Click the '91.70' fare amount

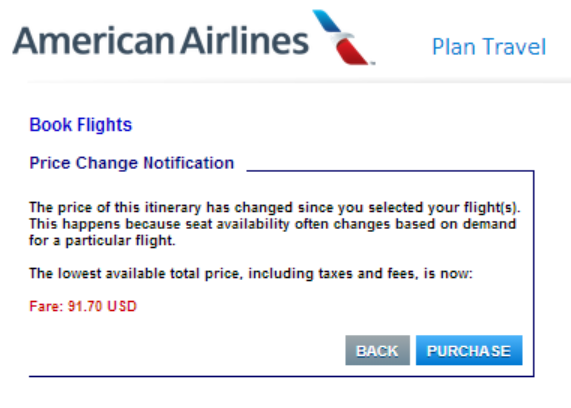(x=85, y=306)
